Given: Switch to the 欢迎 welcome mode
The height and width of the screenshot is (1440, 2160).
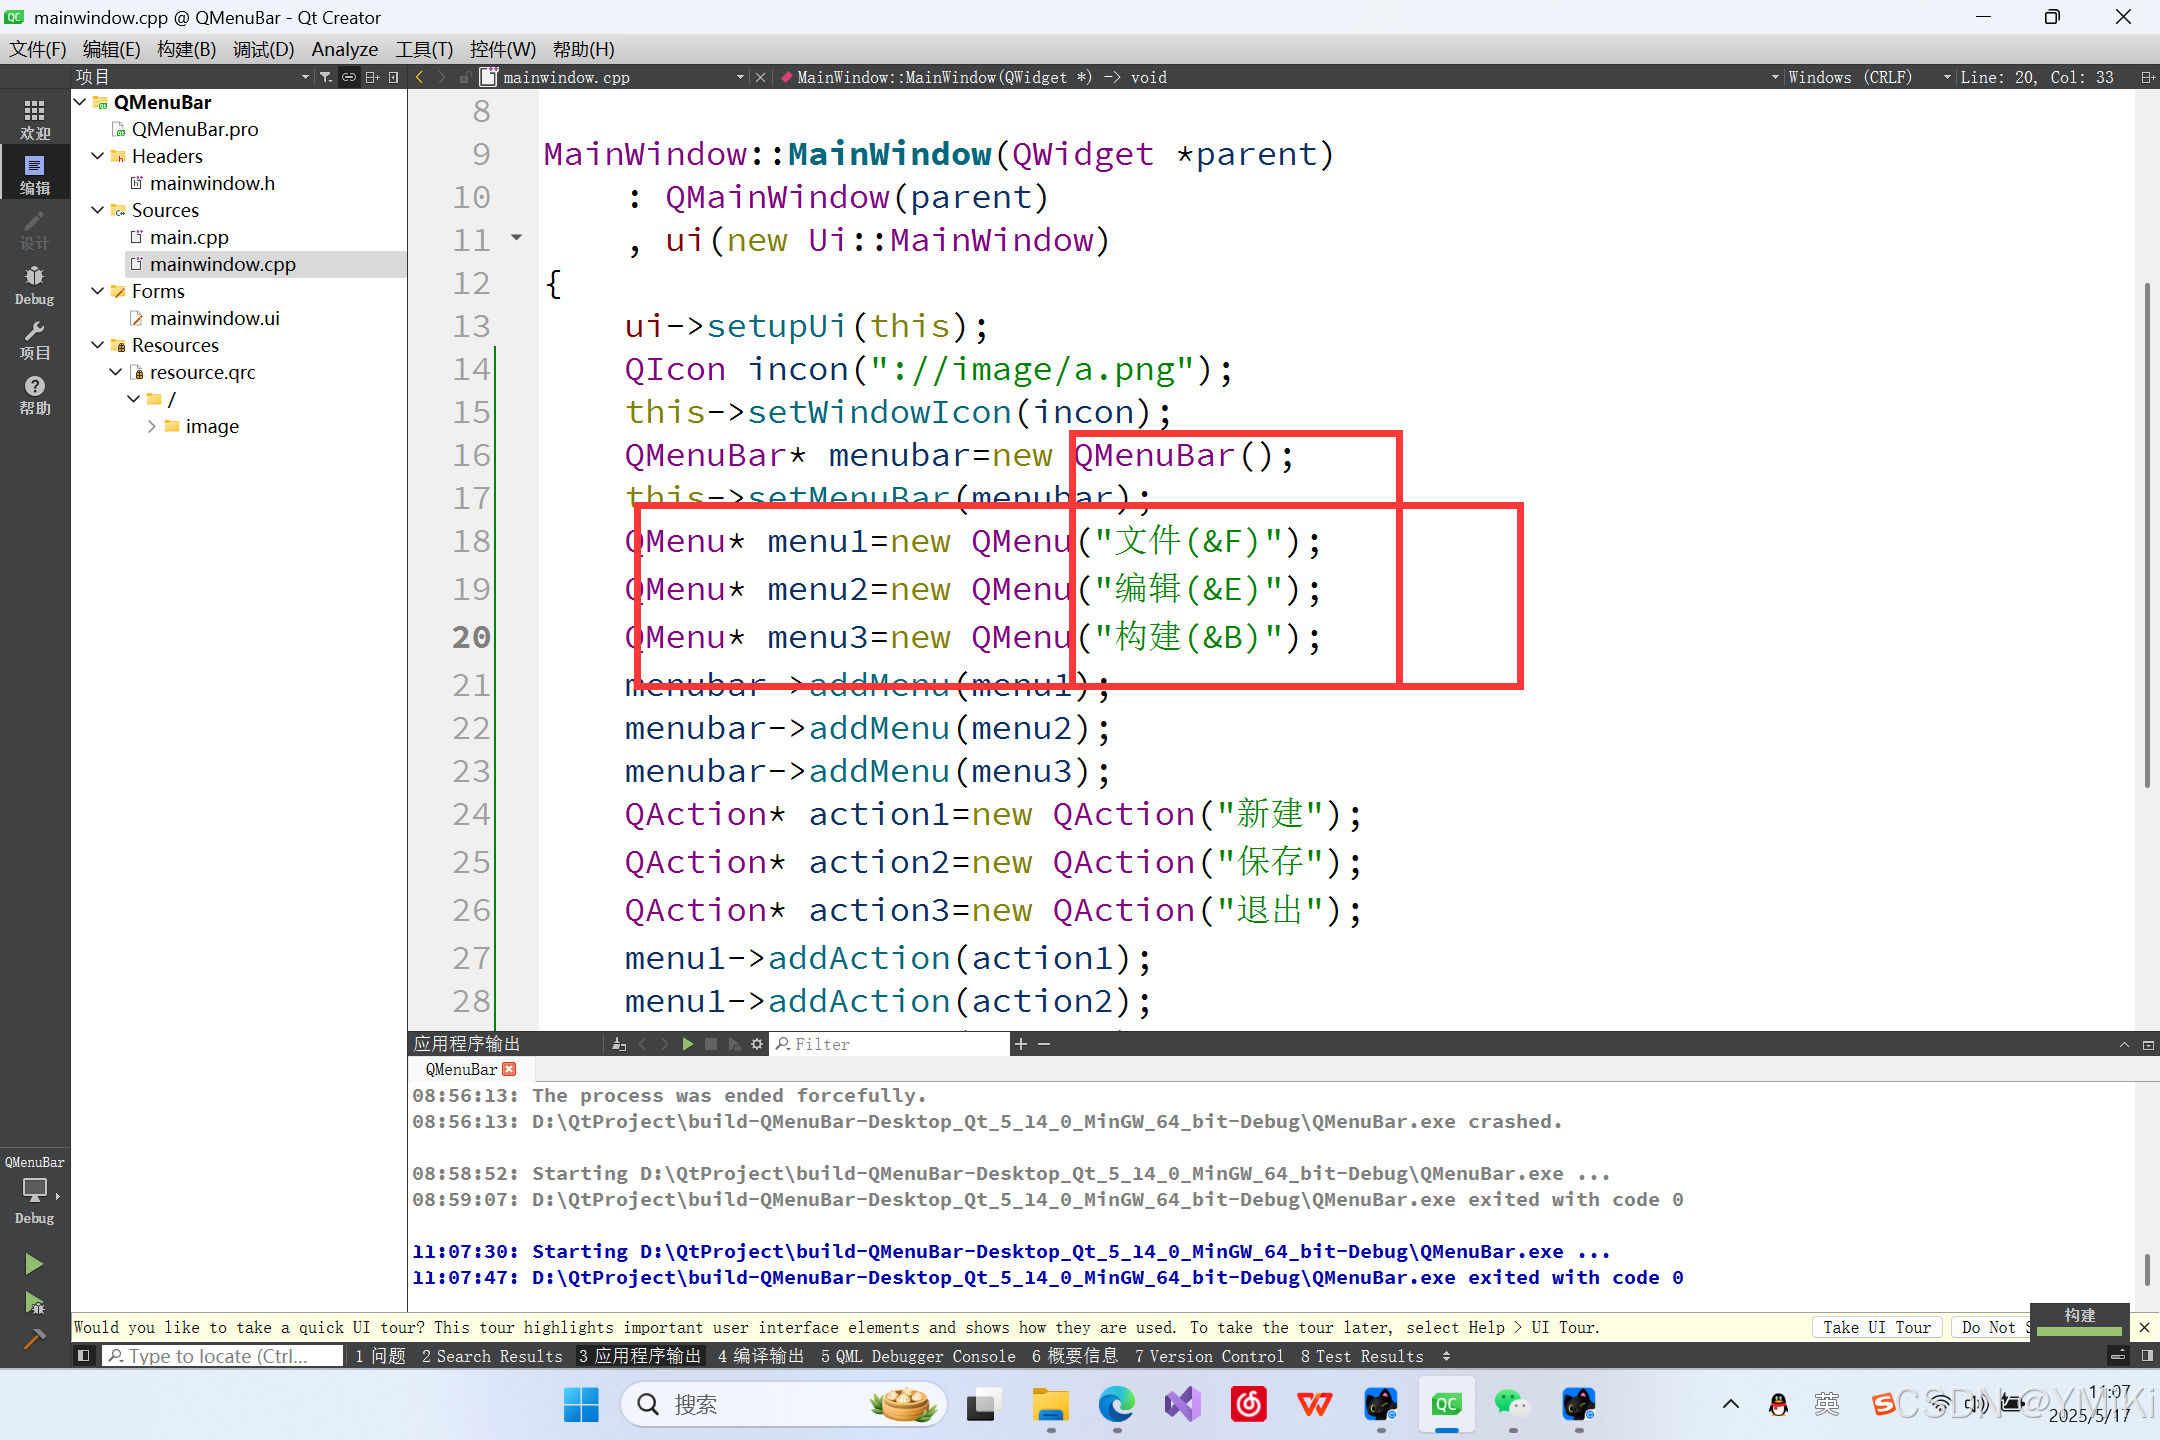Looking at the screenshot, I should [x=34, y=119].
